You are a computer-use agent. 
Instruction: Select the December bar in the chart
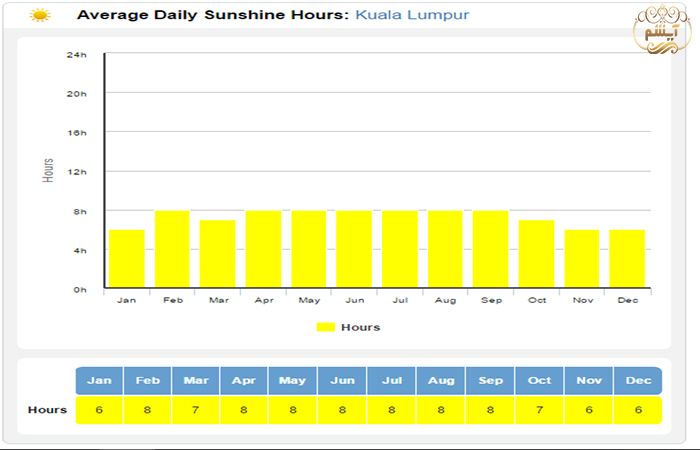click(627, 259)
